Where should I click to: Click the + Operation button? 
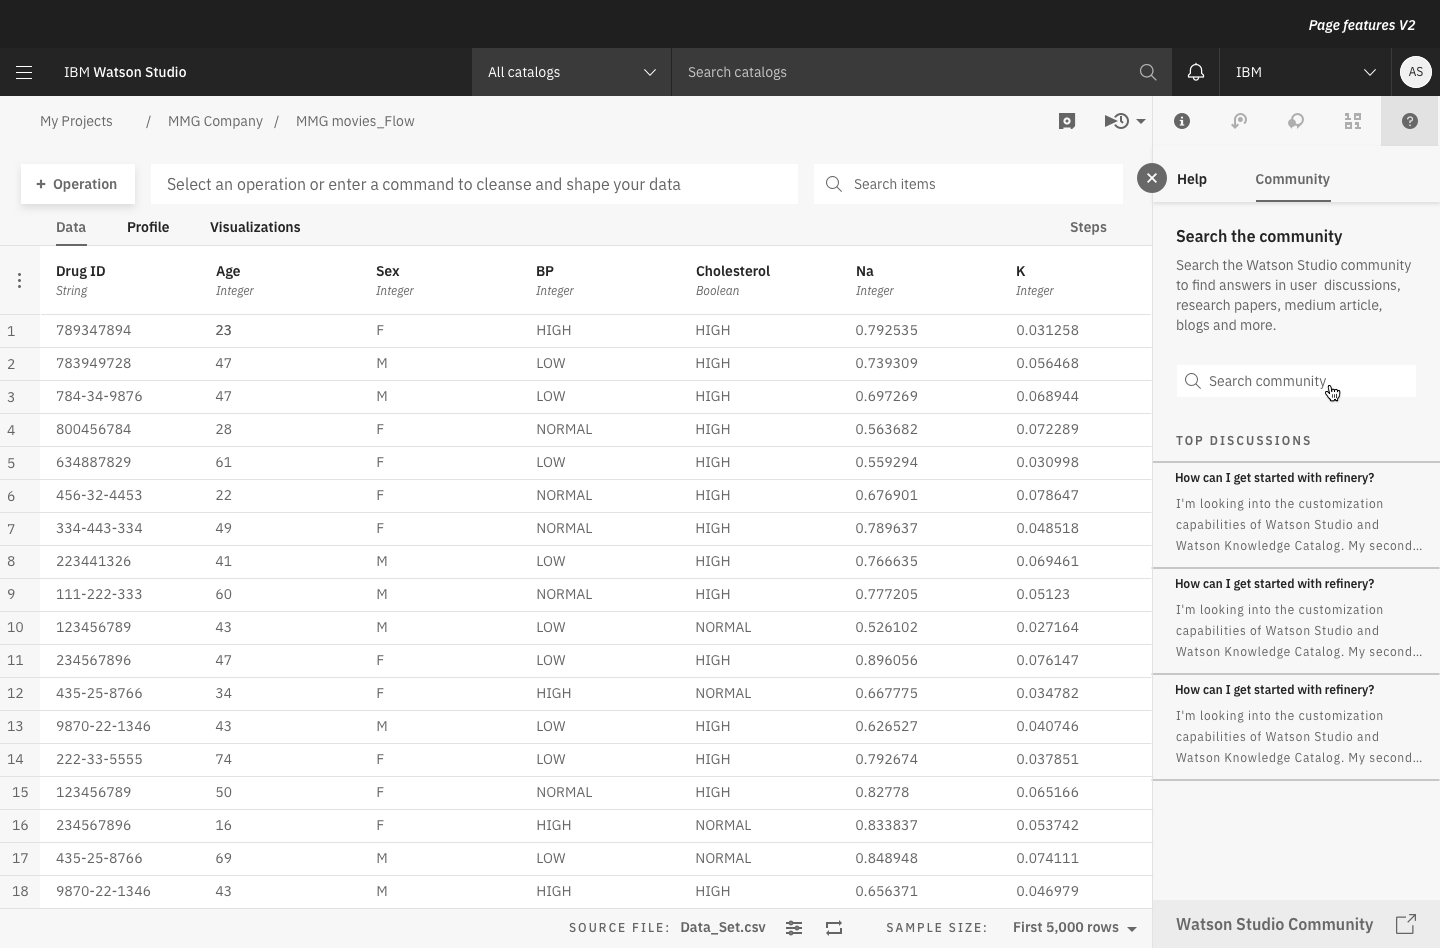(77, 184)
